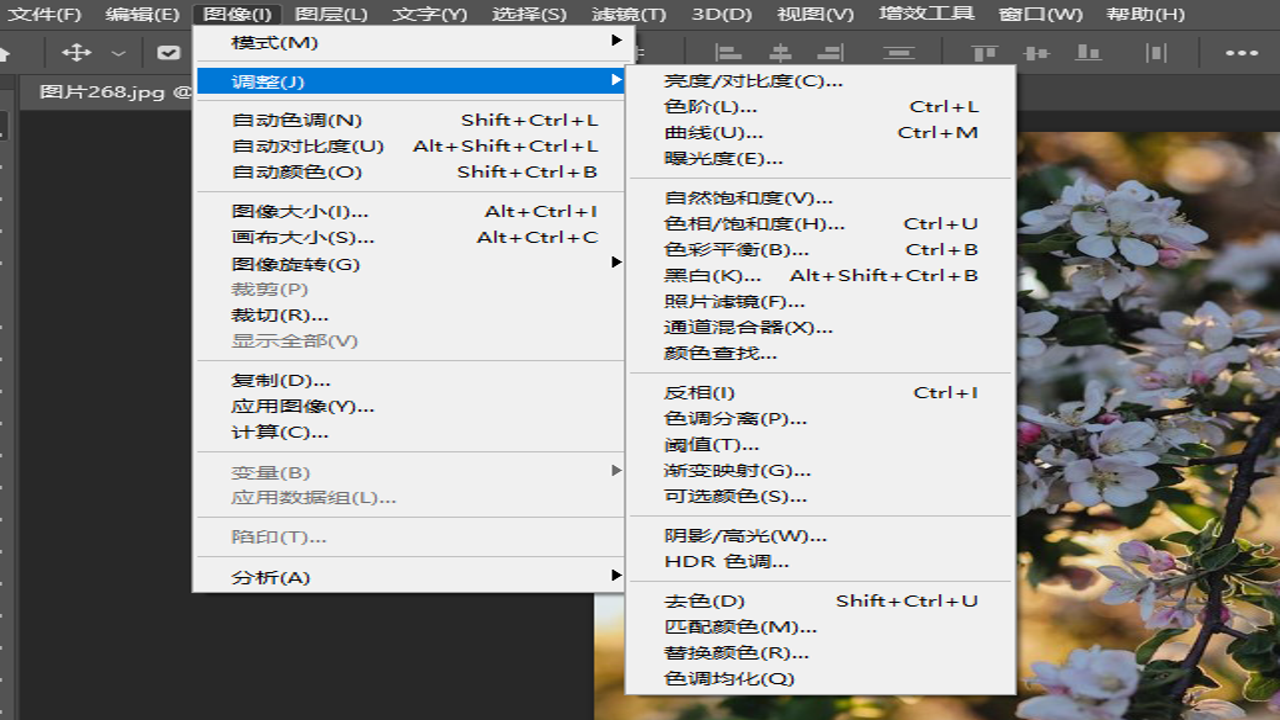The height and width of the screenshot is (720, 1280).
Task: Select 计算(C)... in image menu
Action: coord(411,432)
